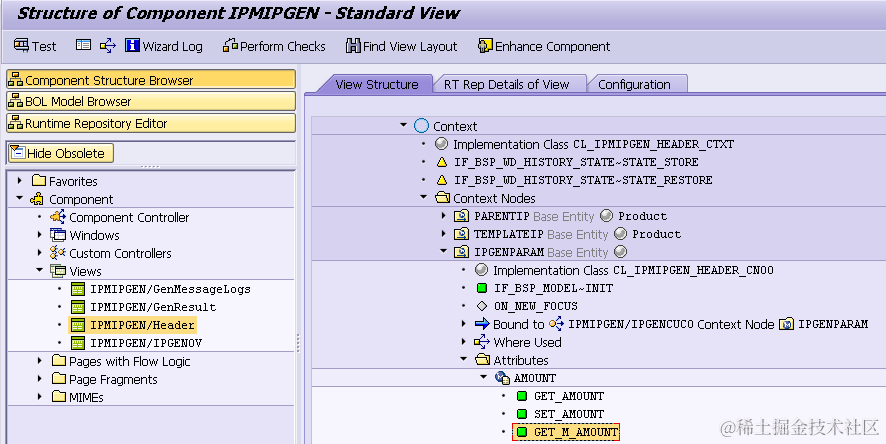Expand the PARENTIP context node
Screen dimensions: 886x444
(444, 216)
